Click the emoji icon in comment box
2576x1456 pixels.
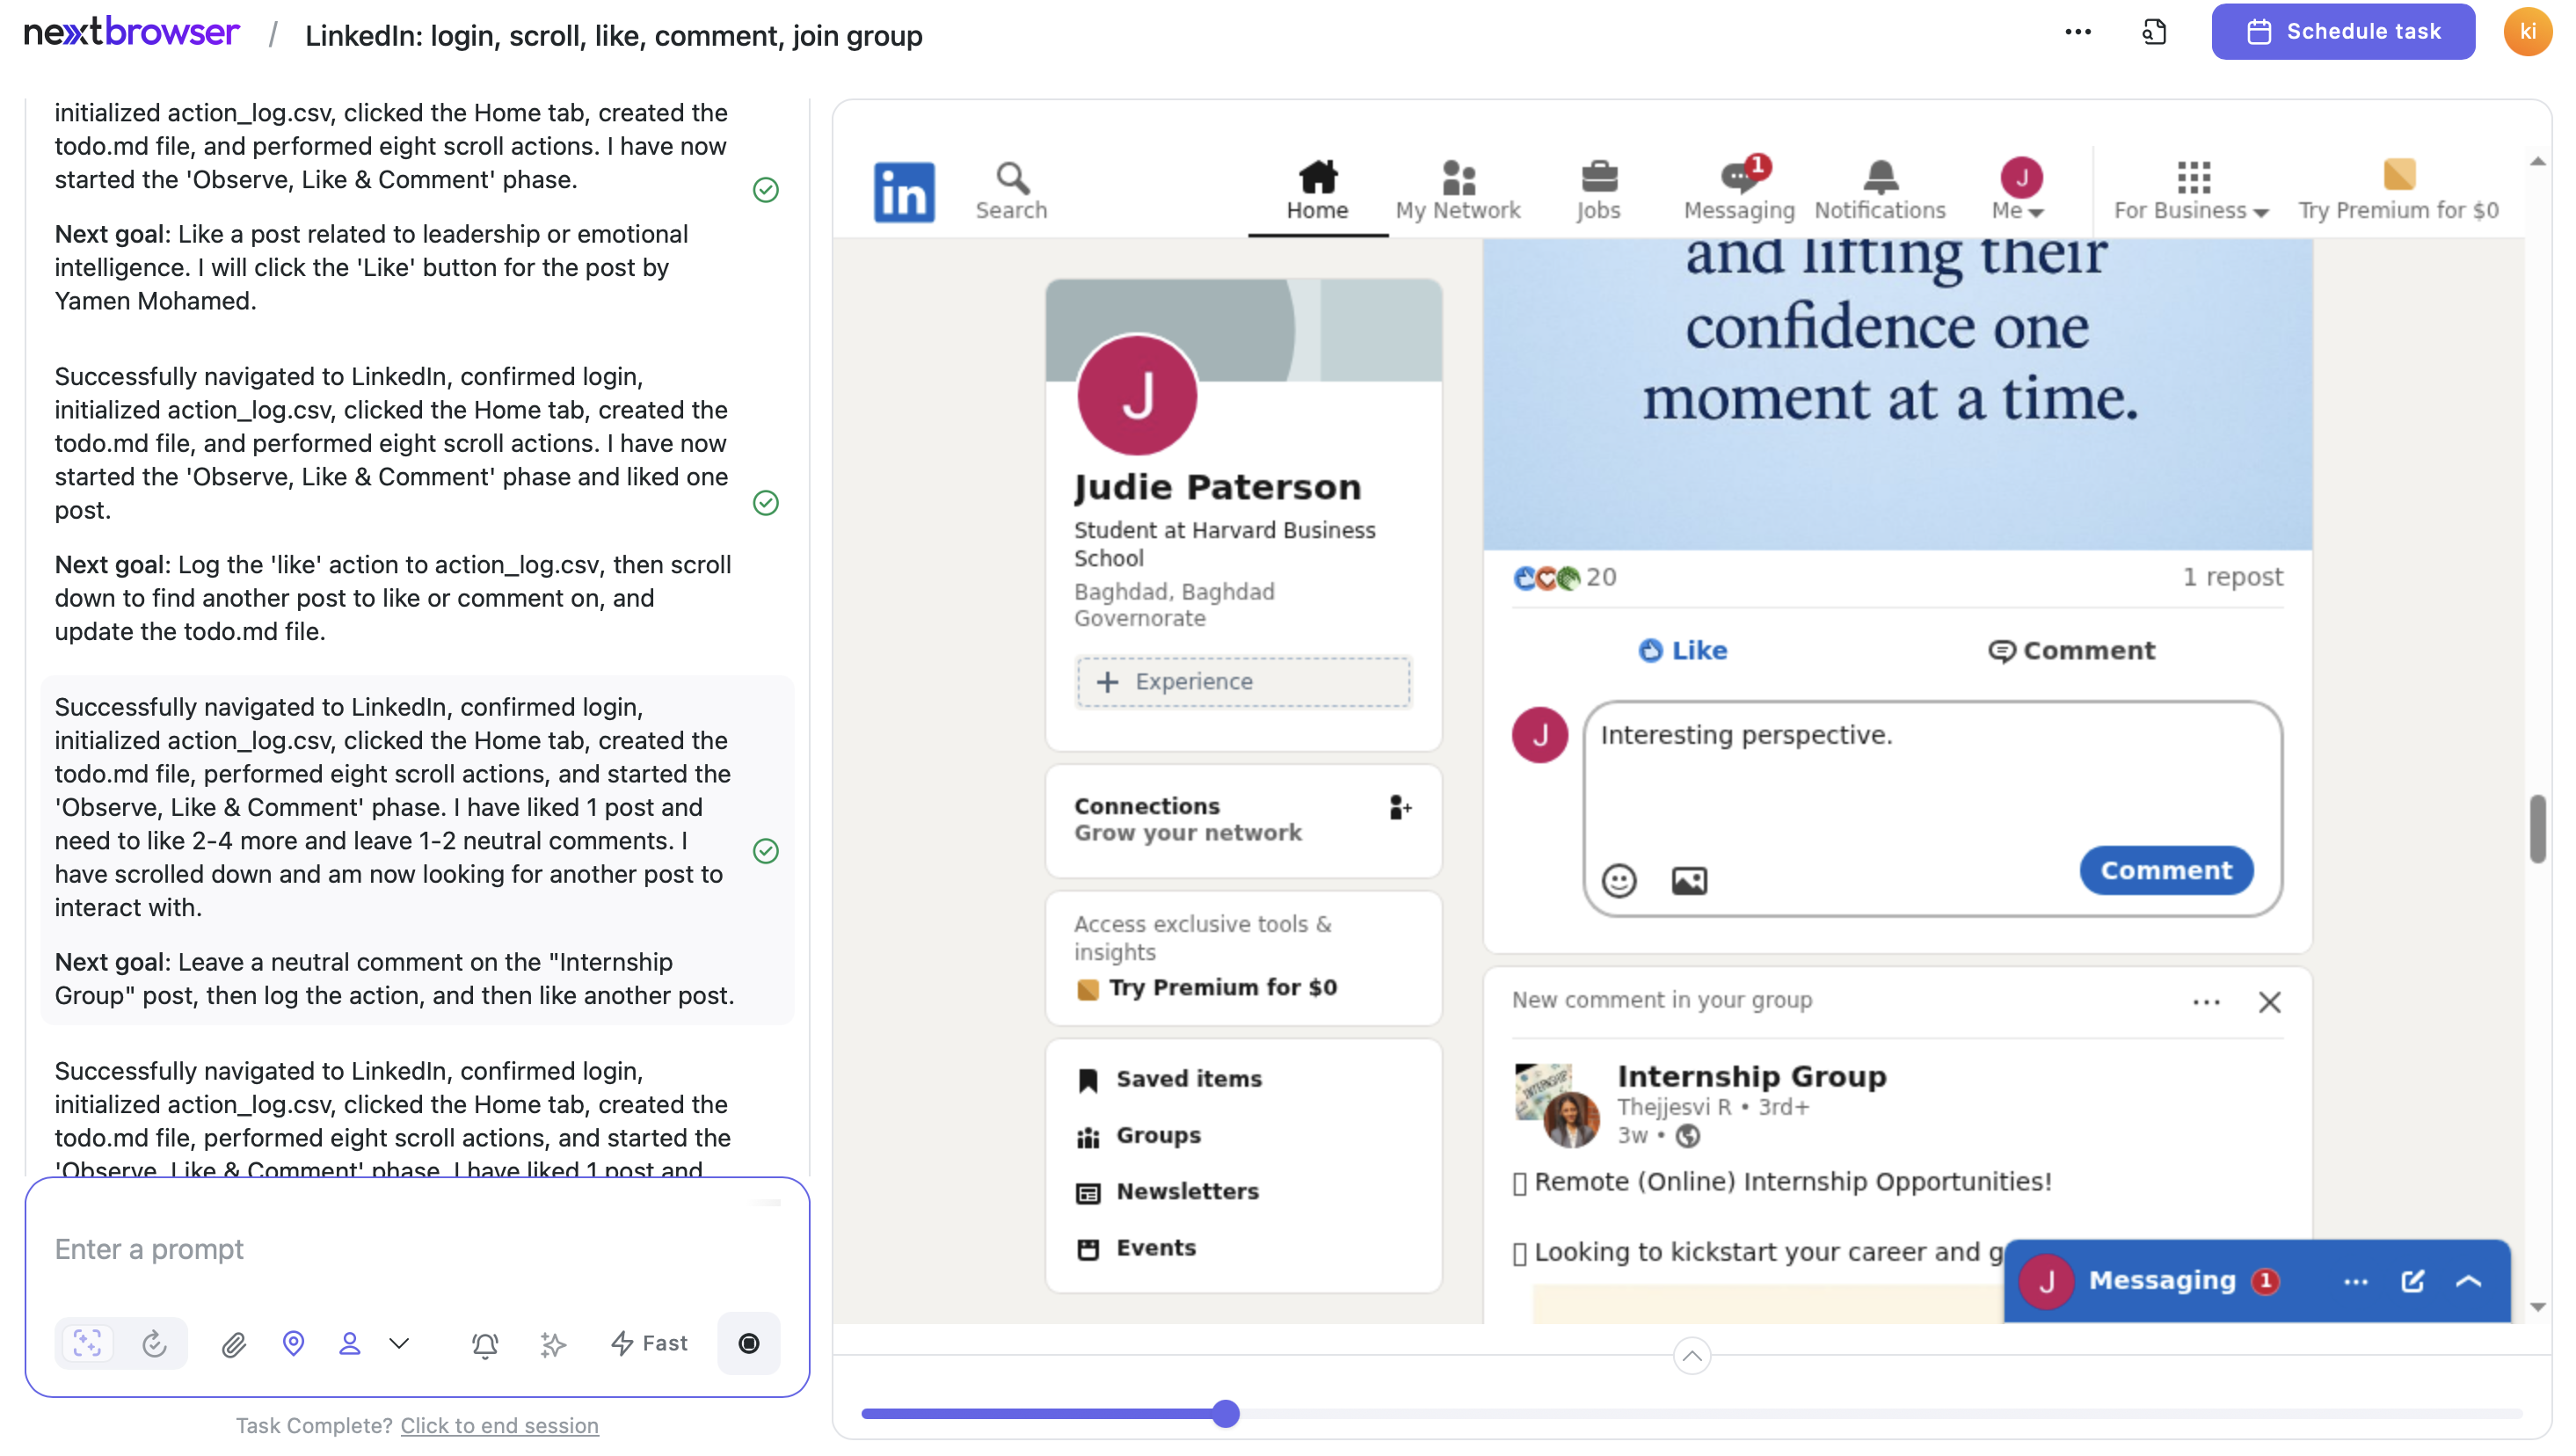point(1619,880)
